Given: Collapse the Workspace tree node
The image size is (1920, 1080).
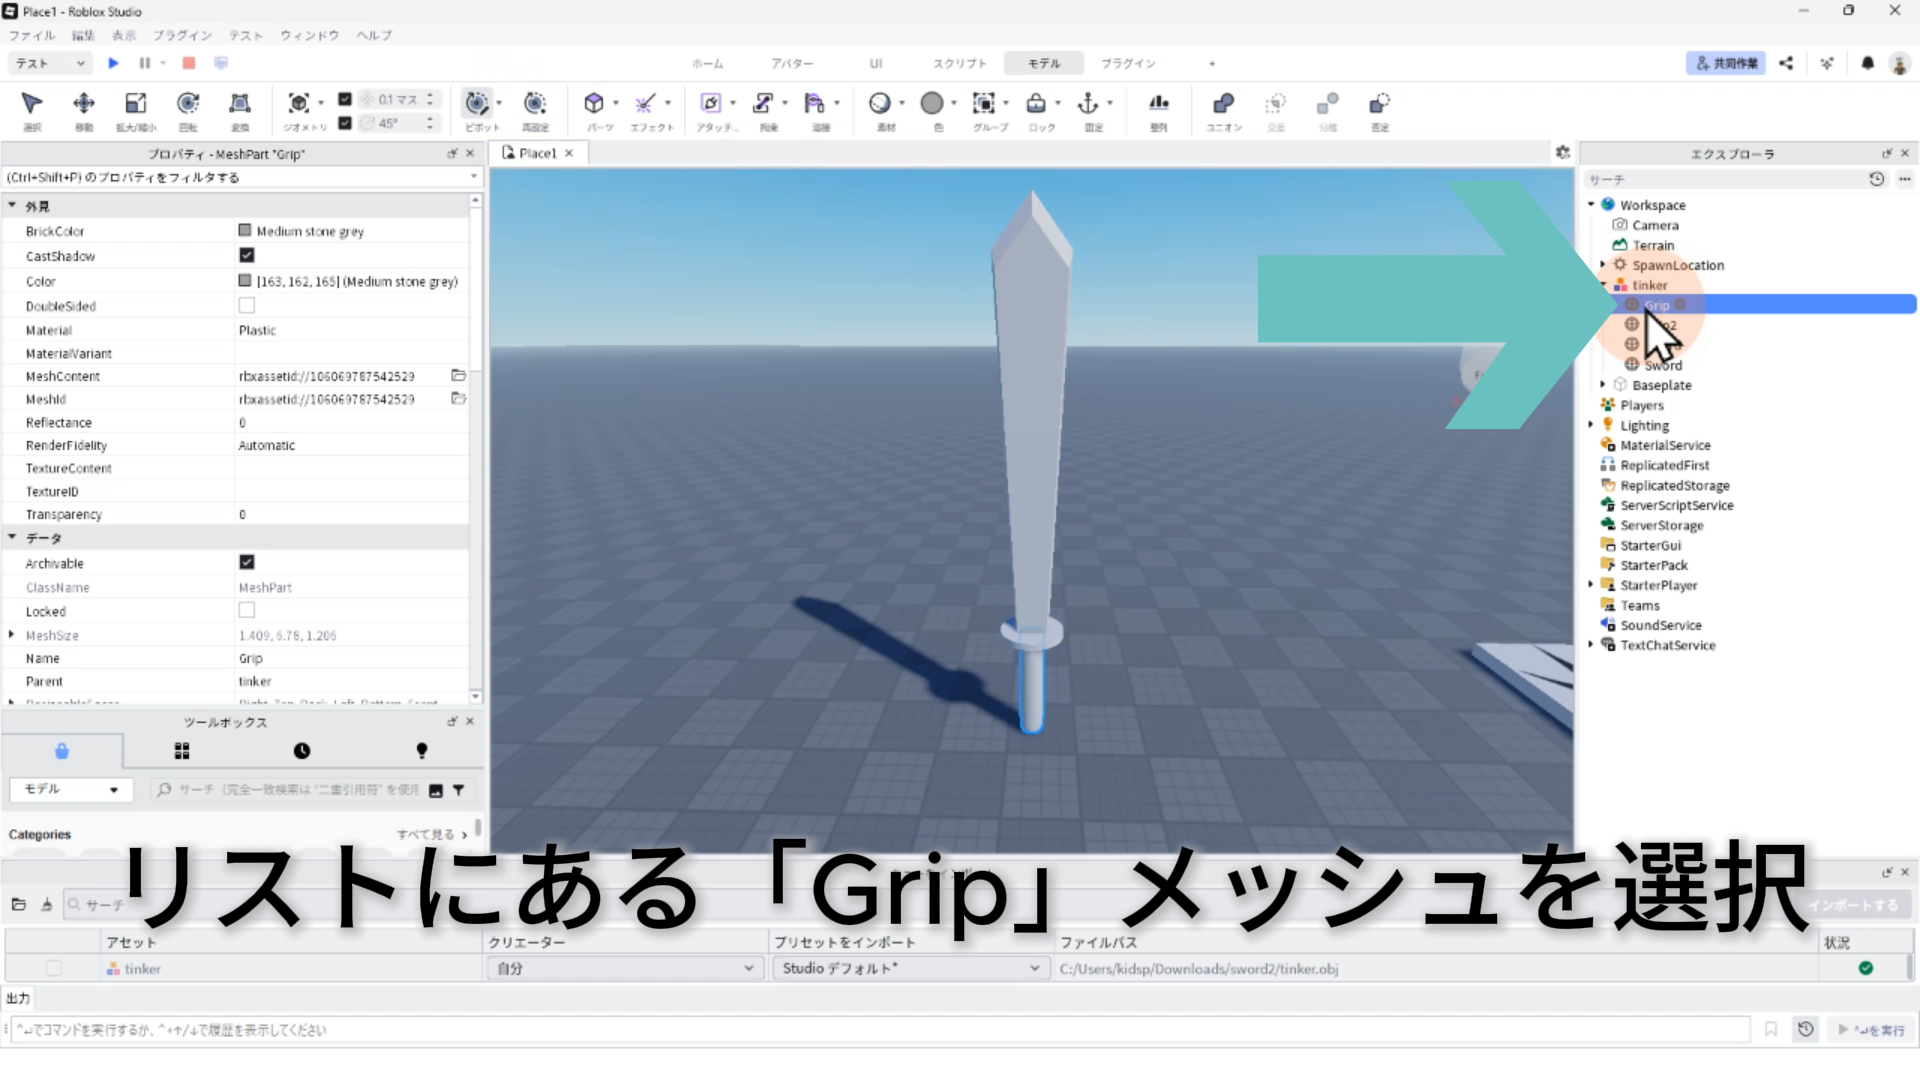Looking at the screenshot, I should click(x=1591, y=205).
